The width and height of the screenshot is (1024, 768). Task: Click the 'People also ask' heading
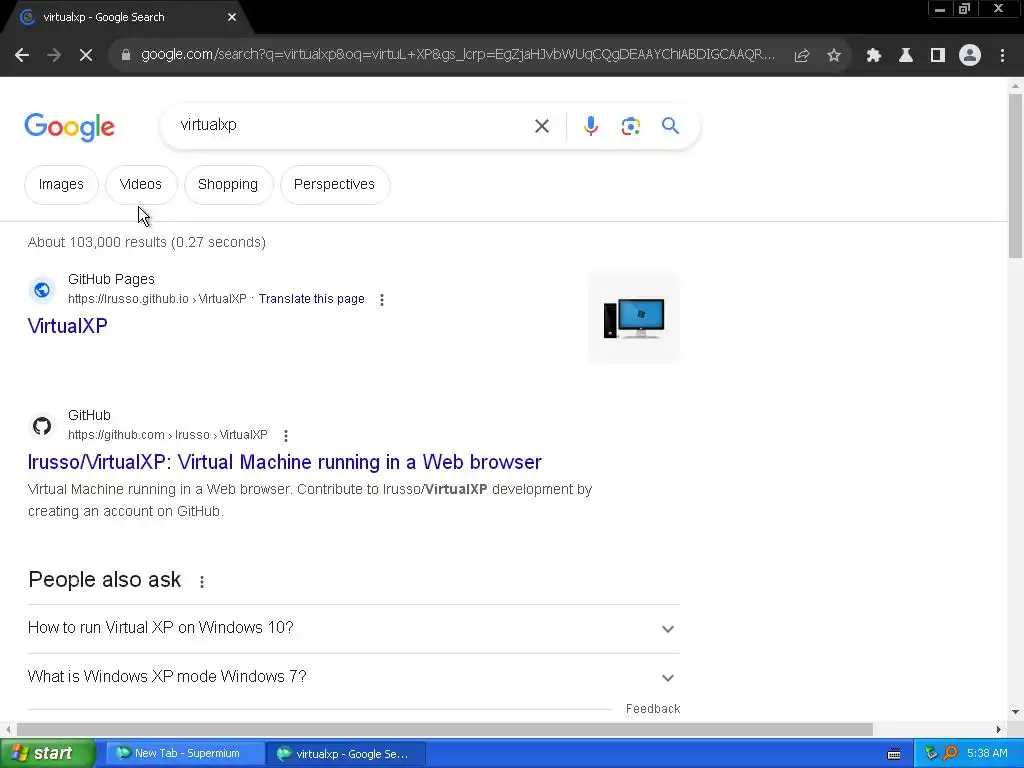(x=104, y=580)
